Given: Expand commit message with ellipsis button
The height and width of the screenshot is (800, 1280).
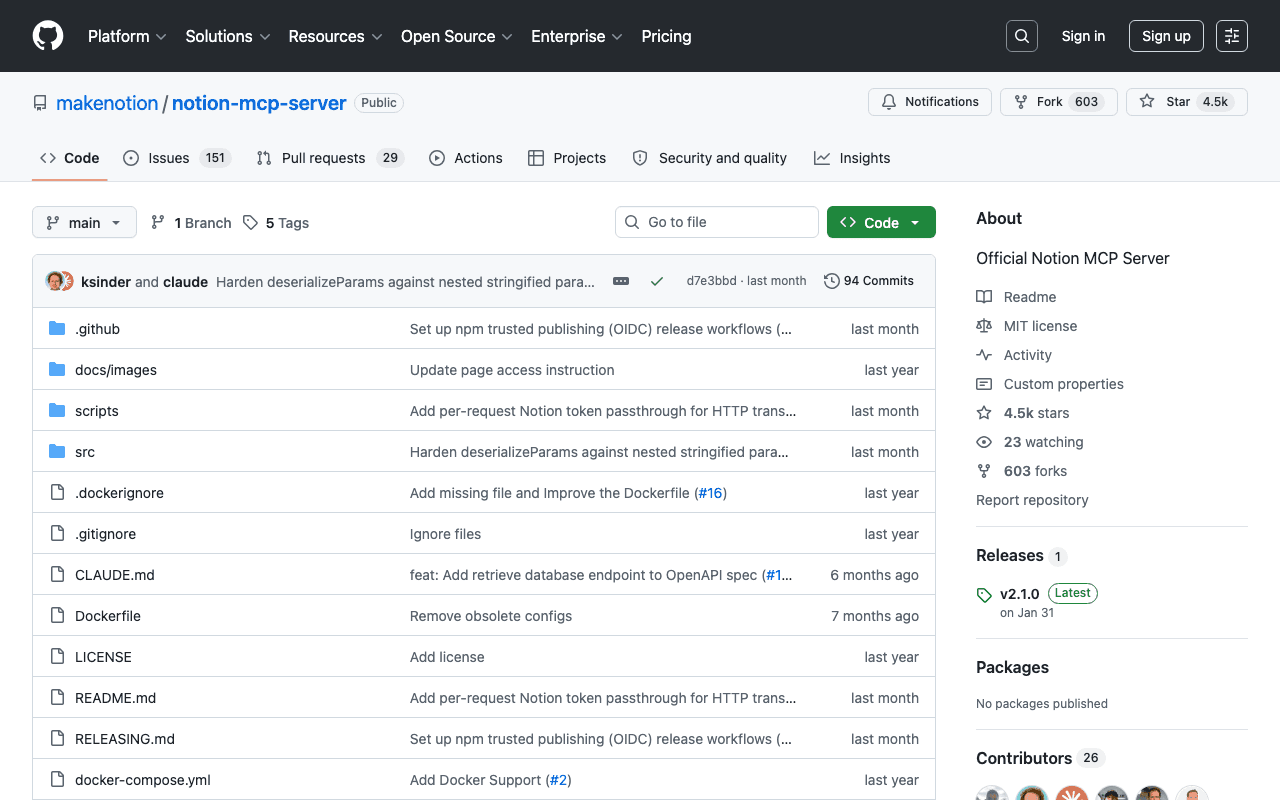Looking at the screenshot, I should point(621,281).
